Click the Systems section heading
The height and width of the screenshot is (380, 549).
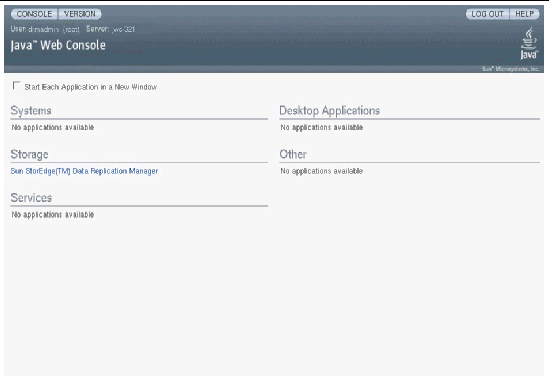click(x=31, y=111)
